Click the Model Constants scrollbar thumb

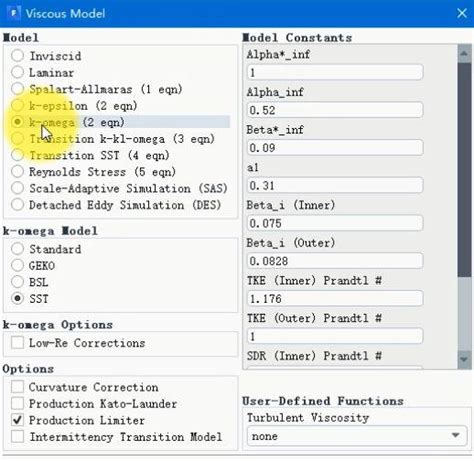coord(464,170)
